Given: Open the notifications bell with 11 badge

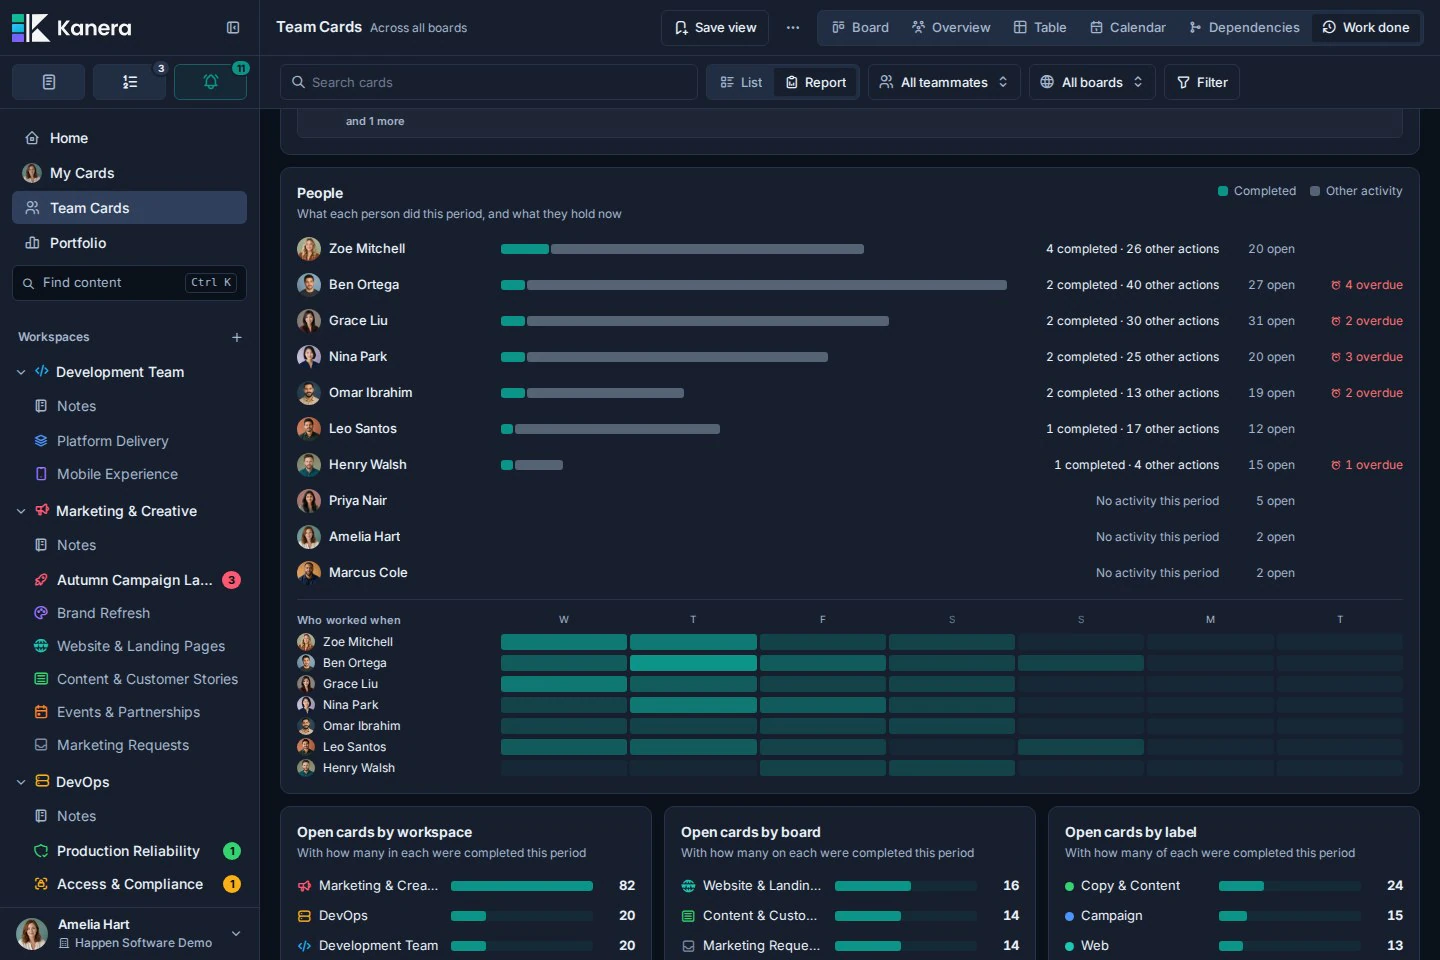Looking at the screenshot, I should [210, 82].
